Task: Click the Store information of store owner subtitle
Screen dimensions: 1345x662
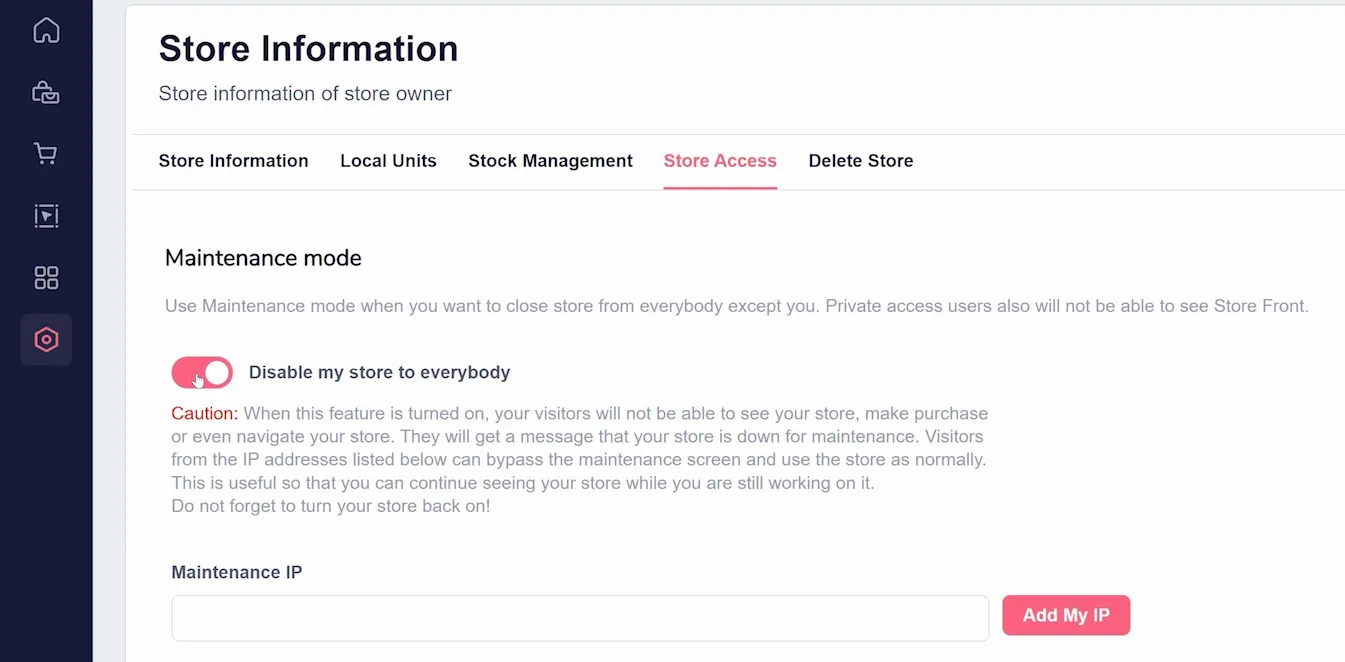Action: pyautogui.click(x=305, y=94)
